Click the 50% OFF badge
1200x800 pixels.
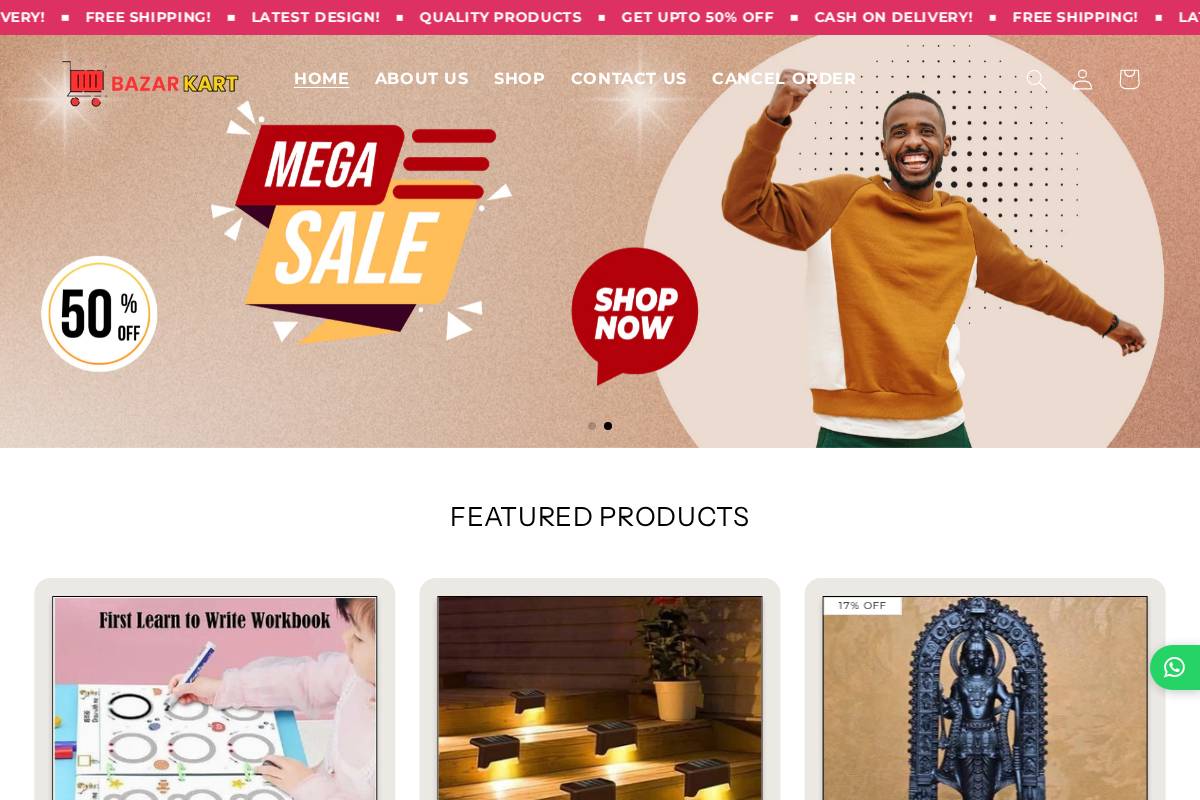pos(99,314)
